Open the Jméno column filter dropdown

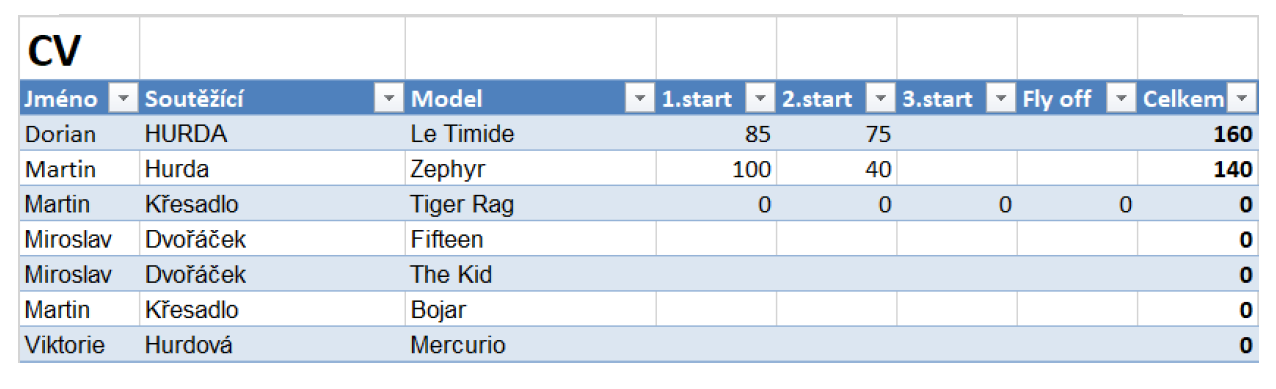point(123,99)
